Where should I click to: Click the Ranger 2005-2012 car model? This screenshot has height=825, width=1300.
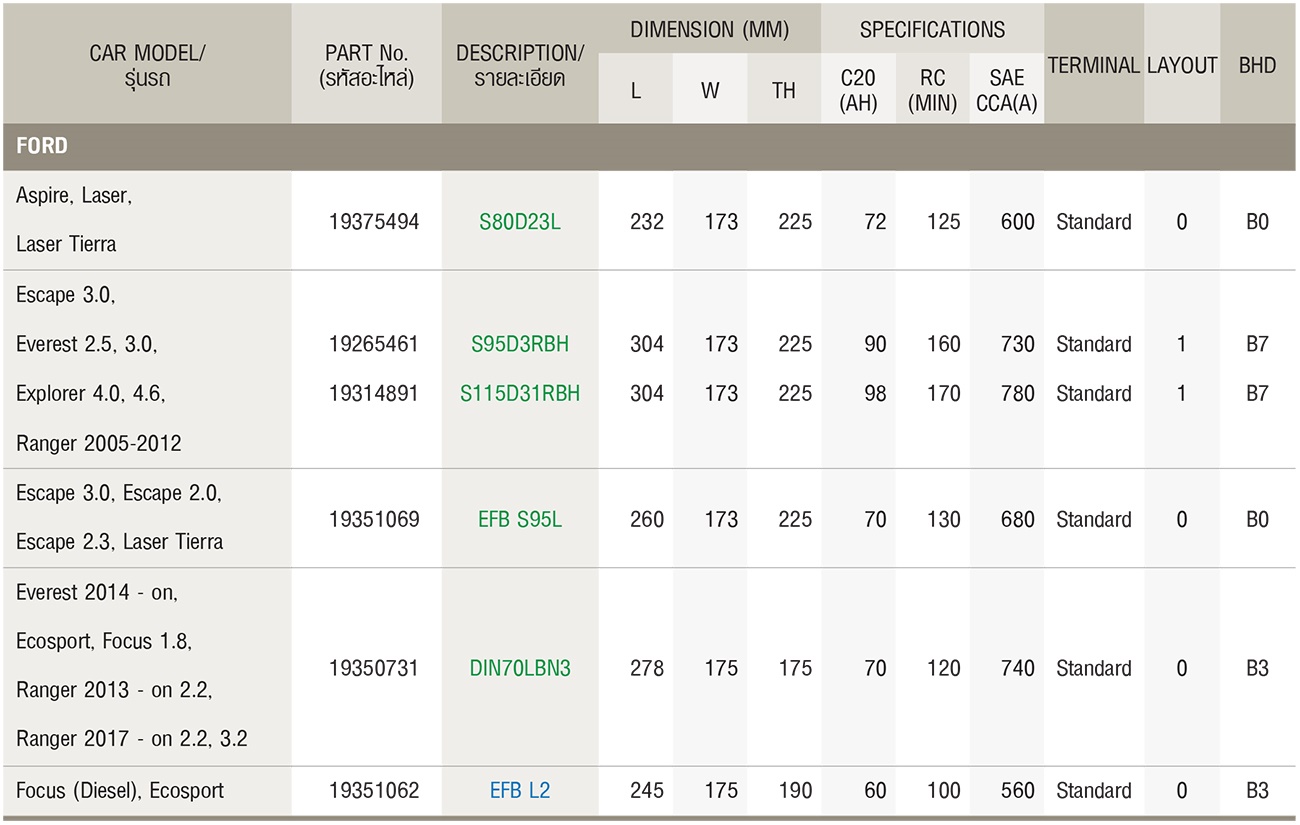[x=99, y=443]
